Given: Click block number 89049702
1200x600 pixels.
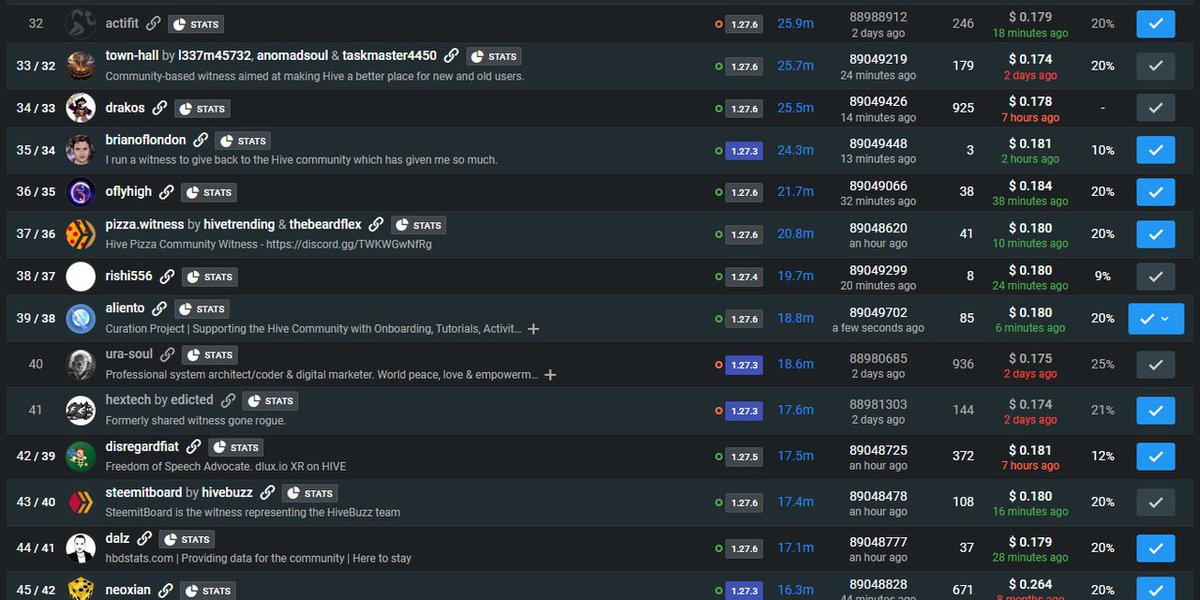Looking at the screenshot, I should [x=878, y=312].
